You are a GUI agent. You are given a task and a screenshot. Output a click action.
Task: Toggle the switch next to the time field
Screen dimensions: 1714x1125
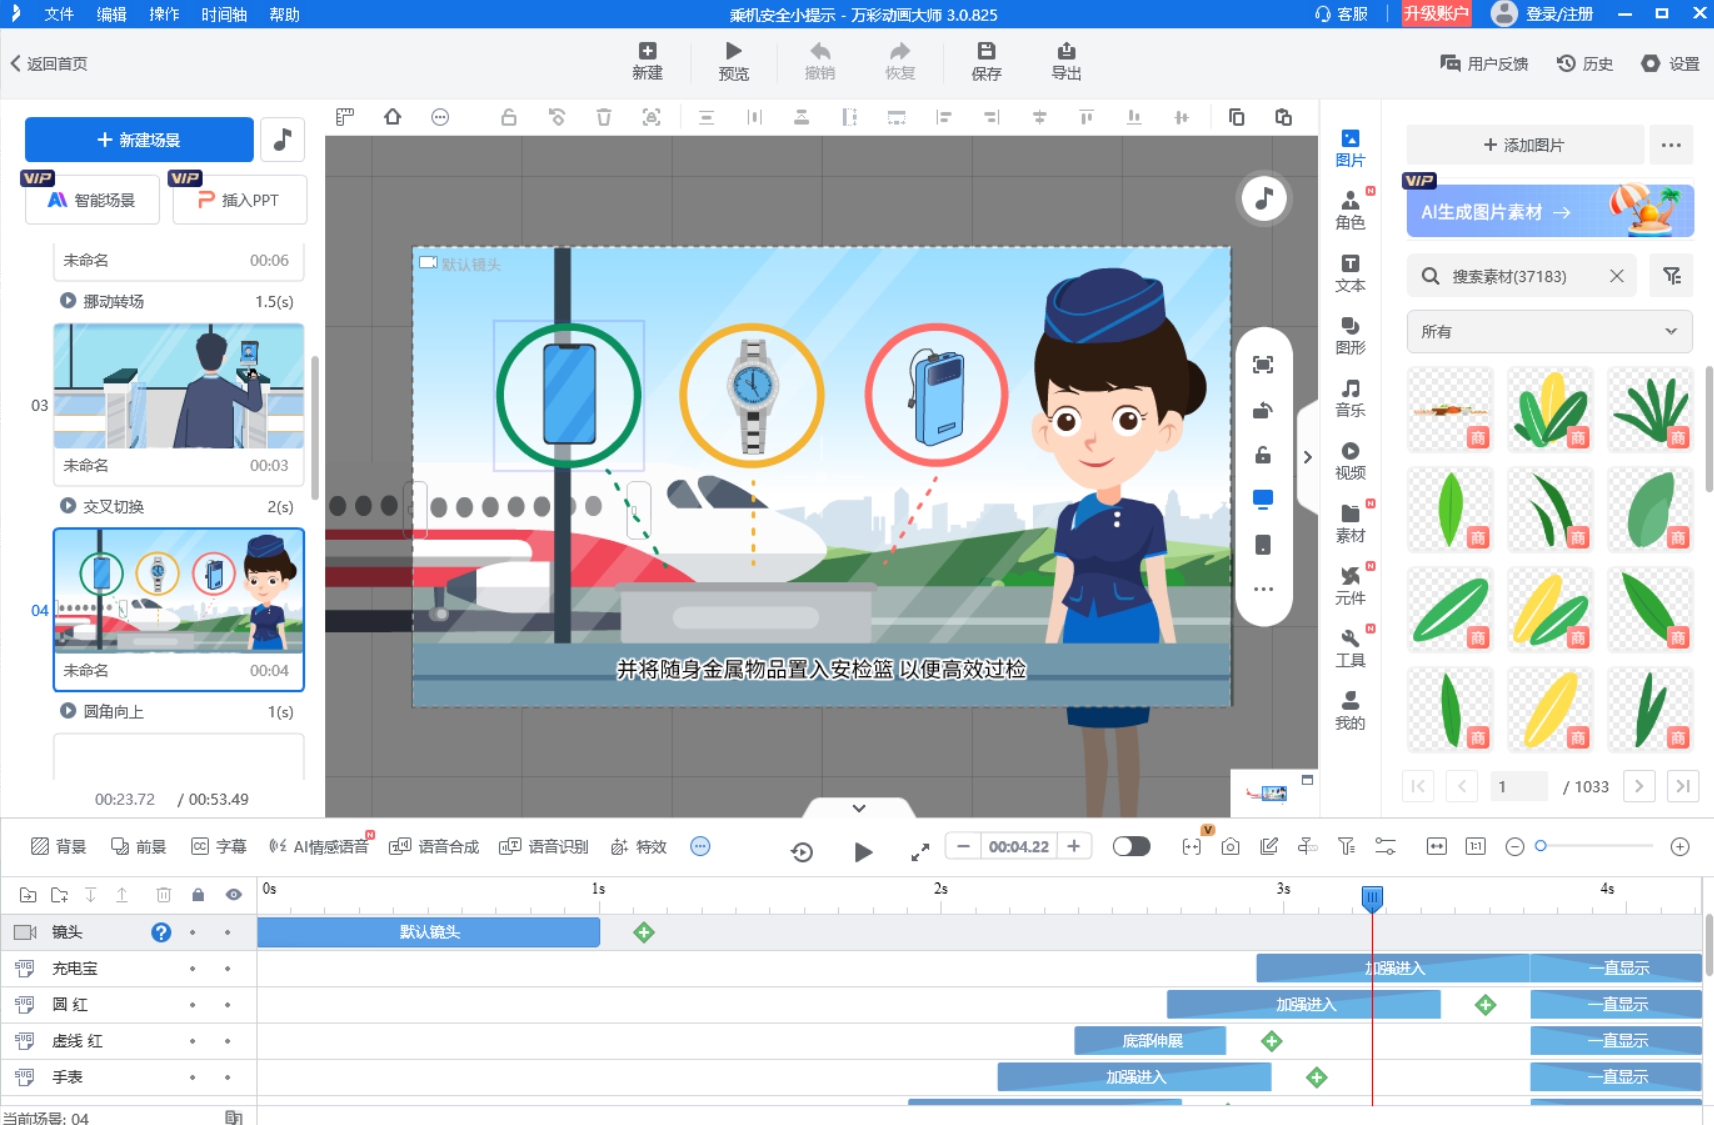(1131, 847)
